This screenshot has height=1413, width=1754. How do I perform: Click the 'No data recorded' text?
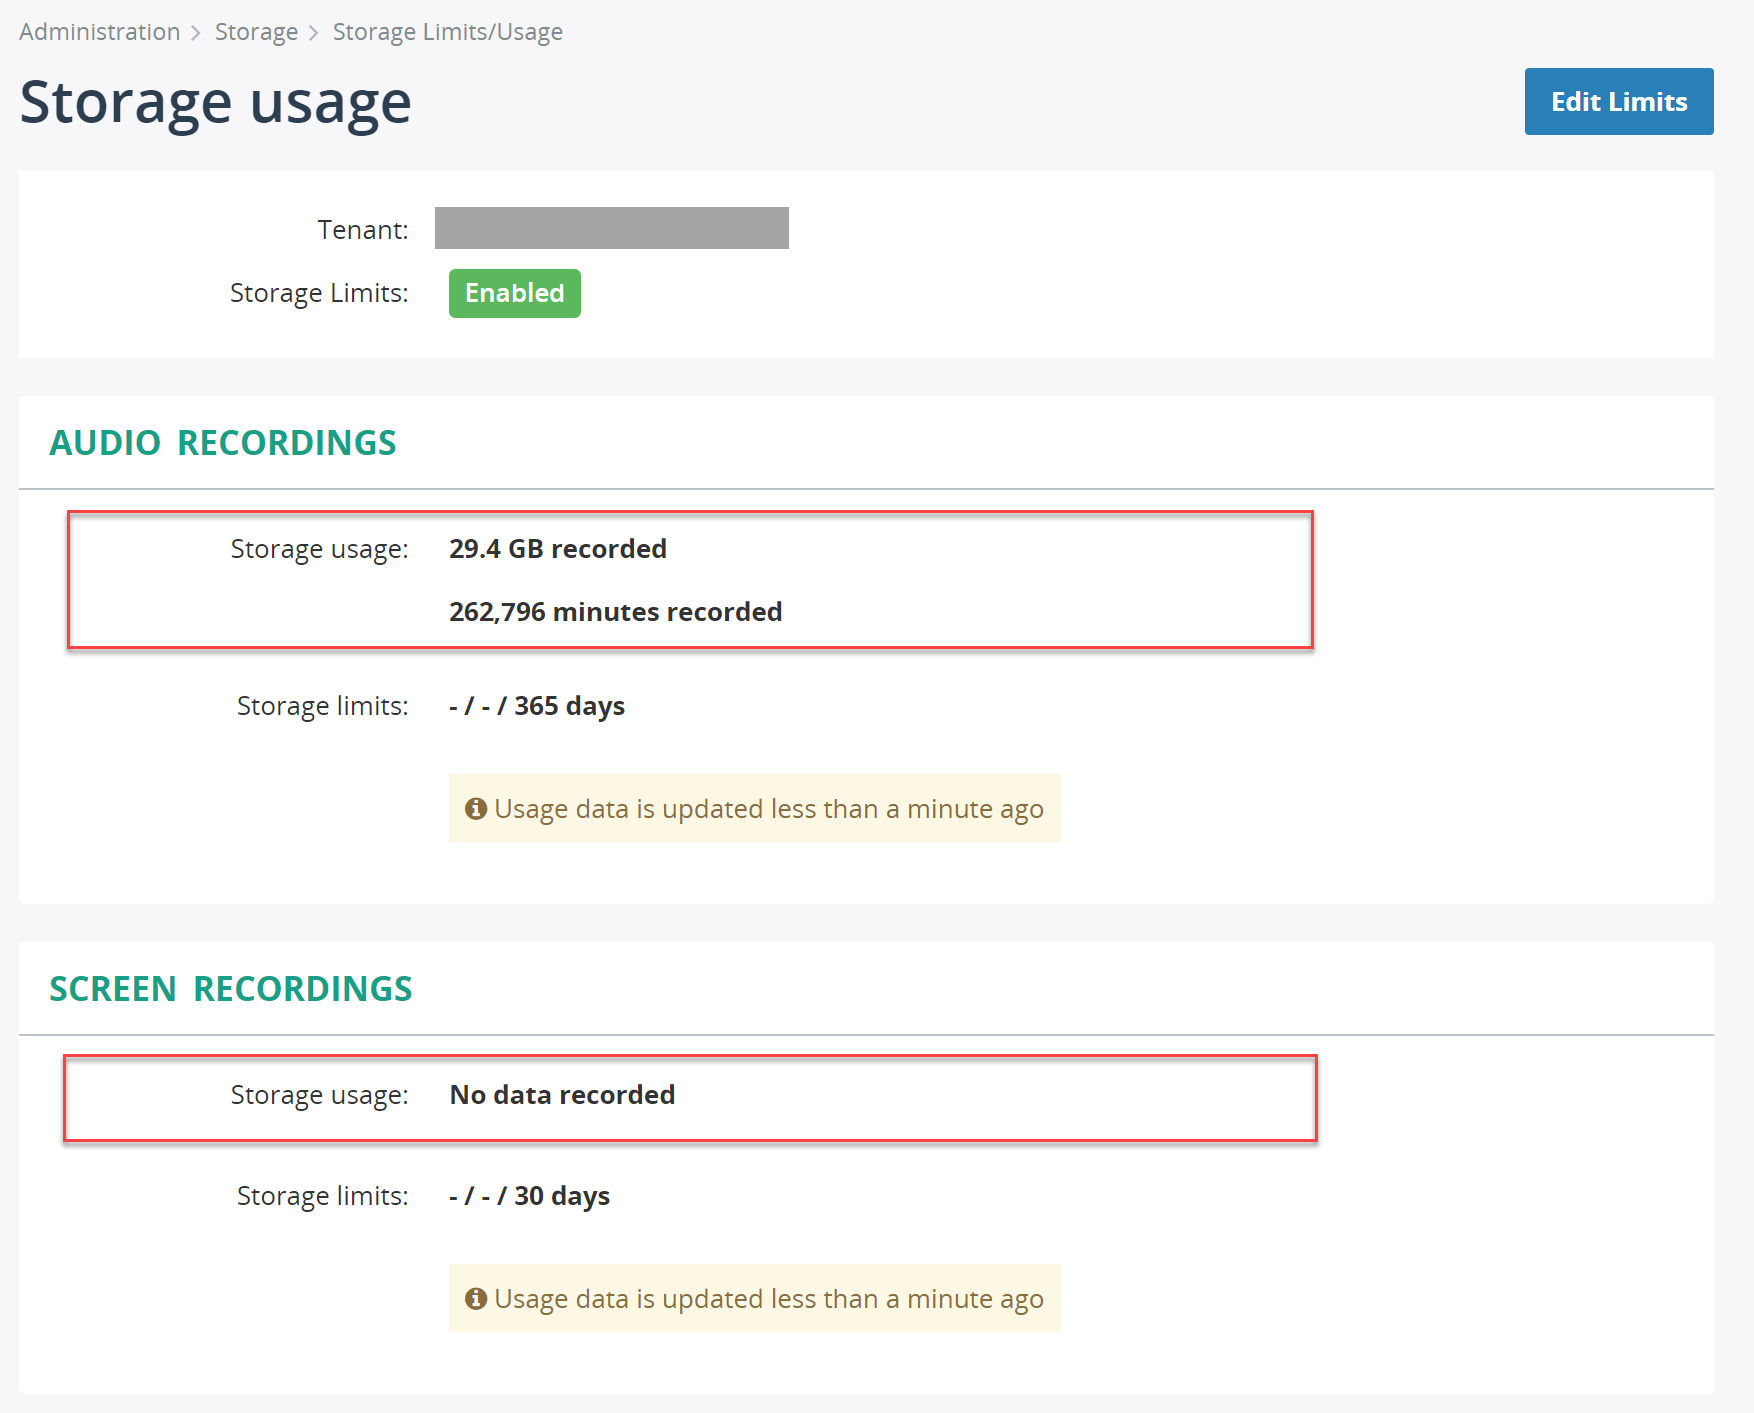coord(562,1095)
